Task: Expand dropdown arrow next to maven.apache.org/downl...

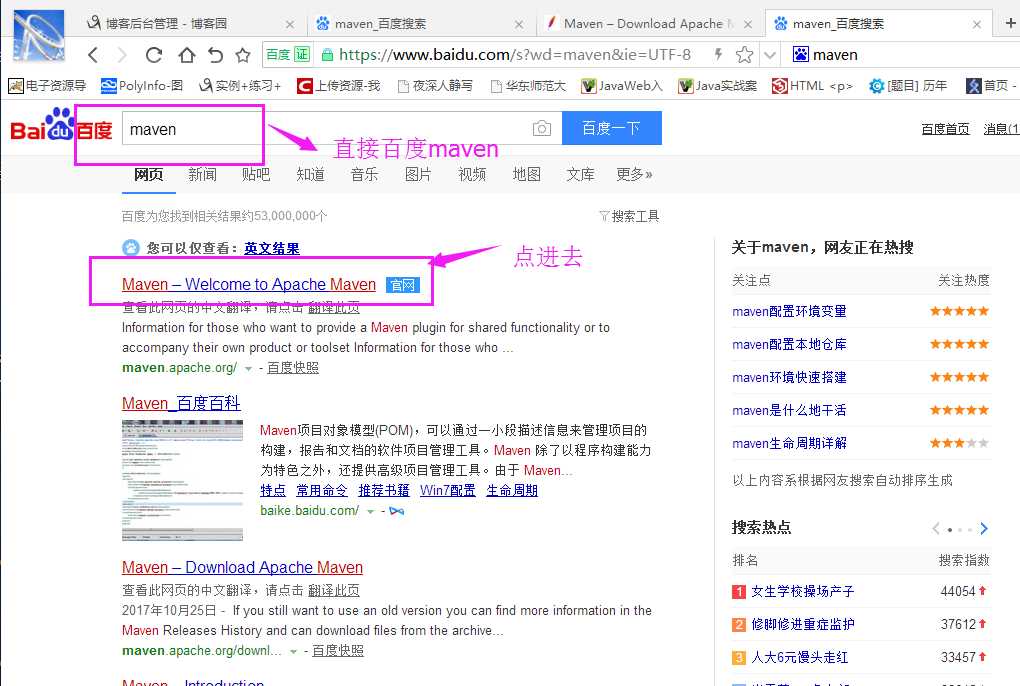Action: (293, 652)
